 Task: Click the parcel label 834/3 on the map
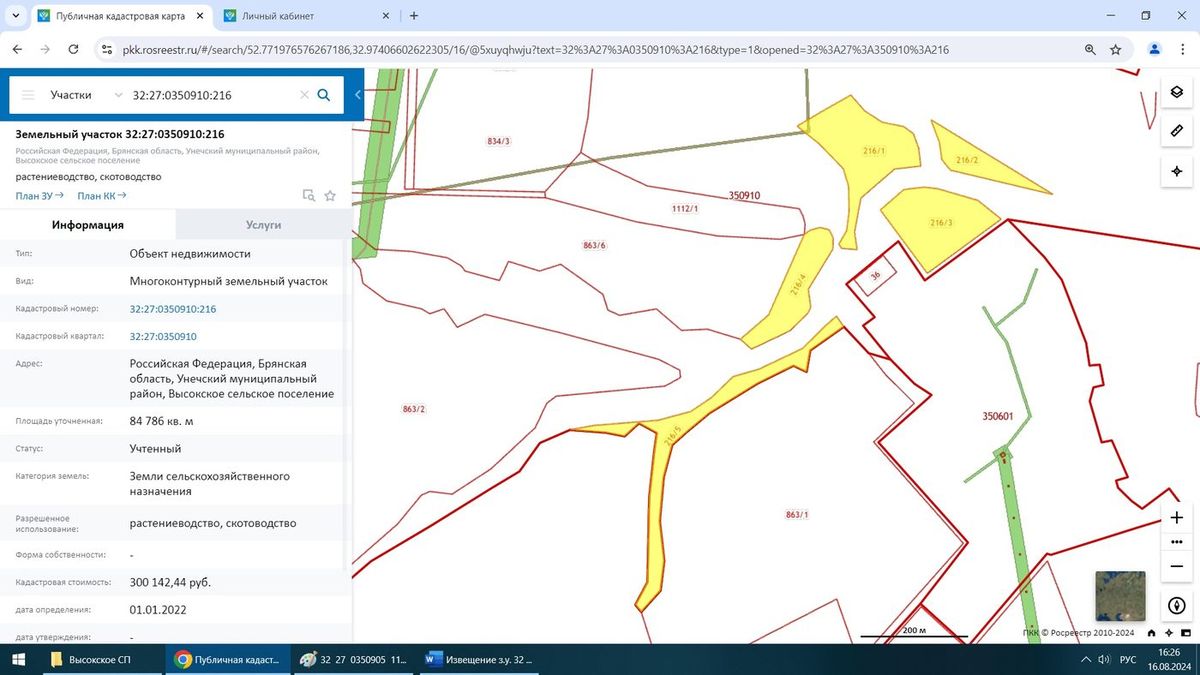tap(498, 141)
